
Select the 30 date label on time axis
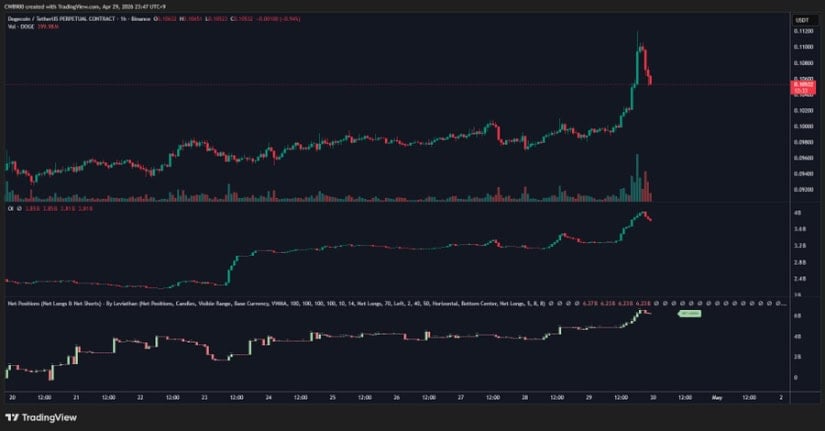[x=653, y=398]
